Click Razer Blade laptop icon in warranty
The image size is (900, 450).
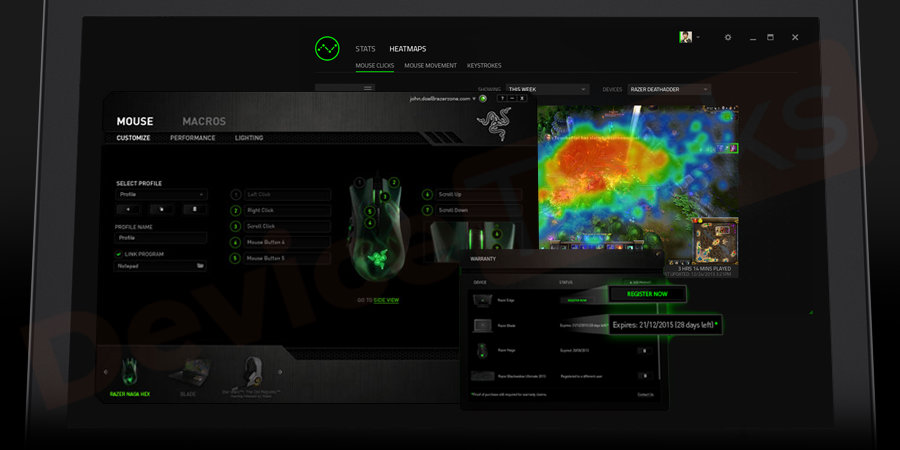(x=482, y=325)
